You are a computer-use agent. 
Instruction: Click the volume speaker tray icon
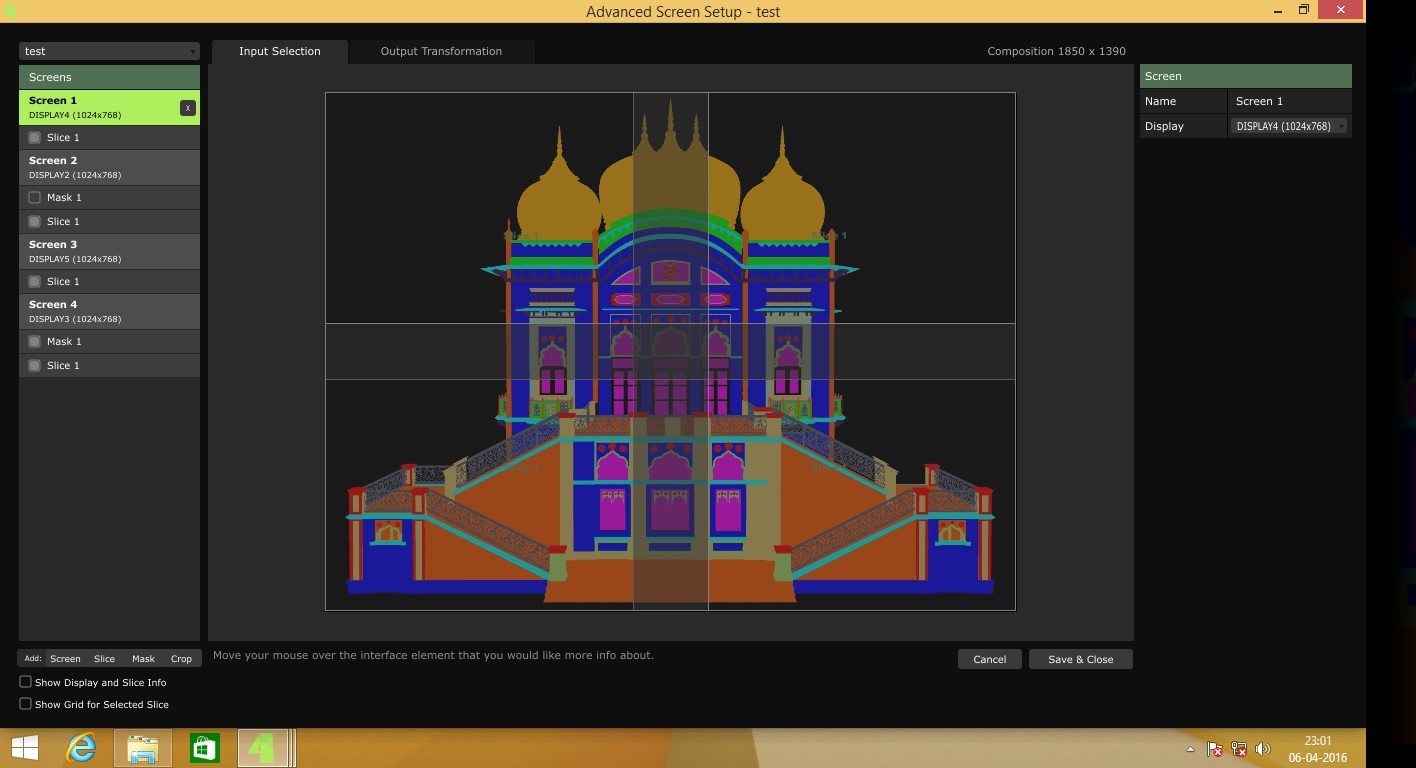point(1263,749)
